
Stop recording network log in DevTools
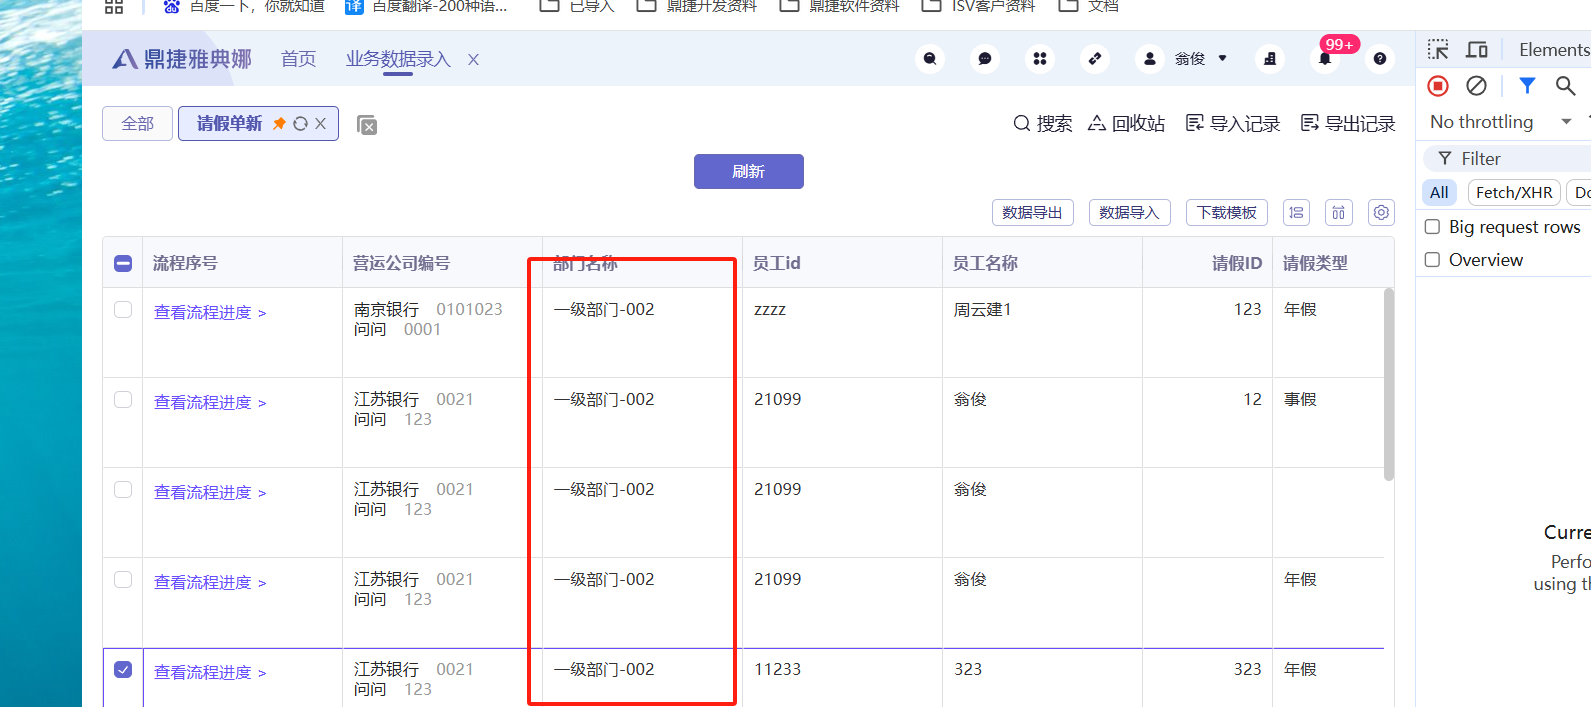(x=1438, y=86)
